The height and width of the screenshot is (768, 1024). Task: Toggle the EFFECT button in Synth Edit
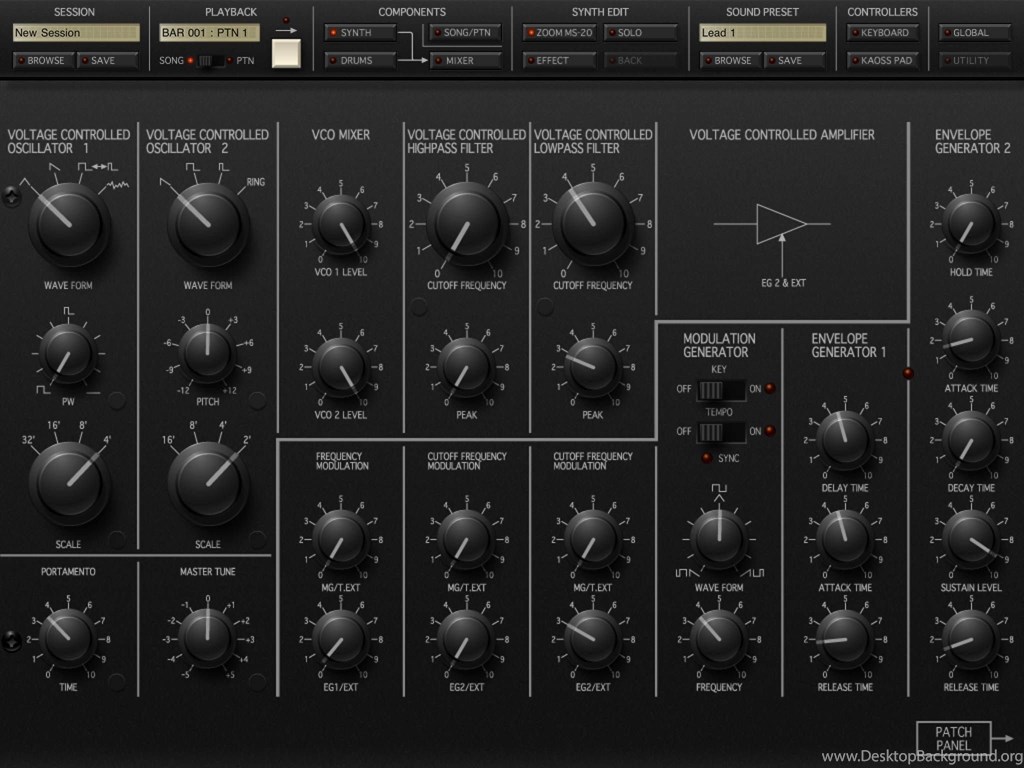tap(559, 60)
